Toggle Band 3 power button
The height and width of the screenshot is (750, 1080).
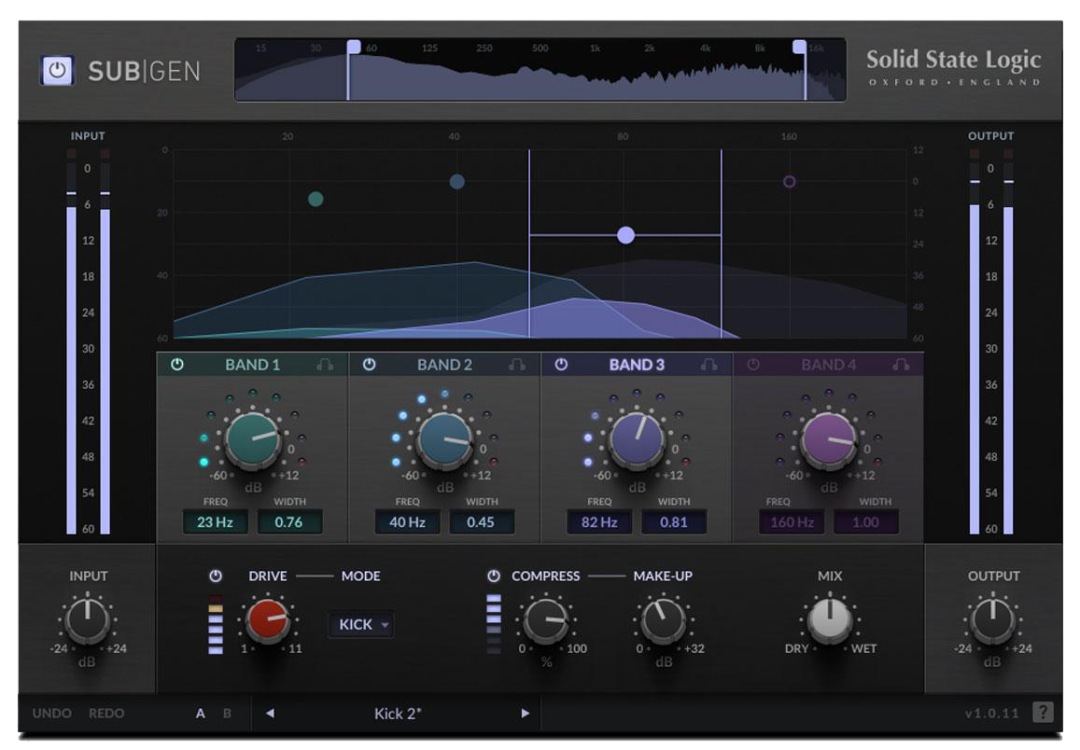561,365
